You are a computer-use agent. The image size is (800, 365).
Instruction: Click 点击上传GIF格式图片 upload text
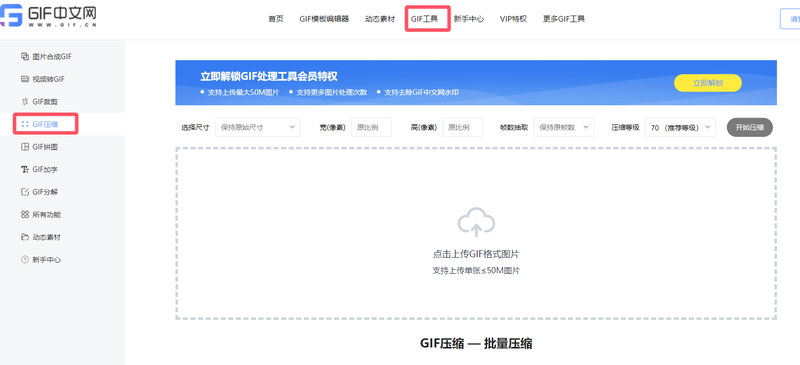[x=476, y=254]
